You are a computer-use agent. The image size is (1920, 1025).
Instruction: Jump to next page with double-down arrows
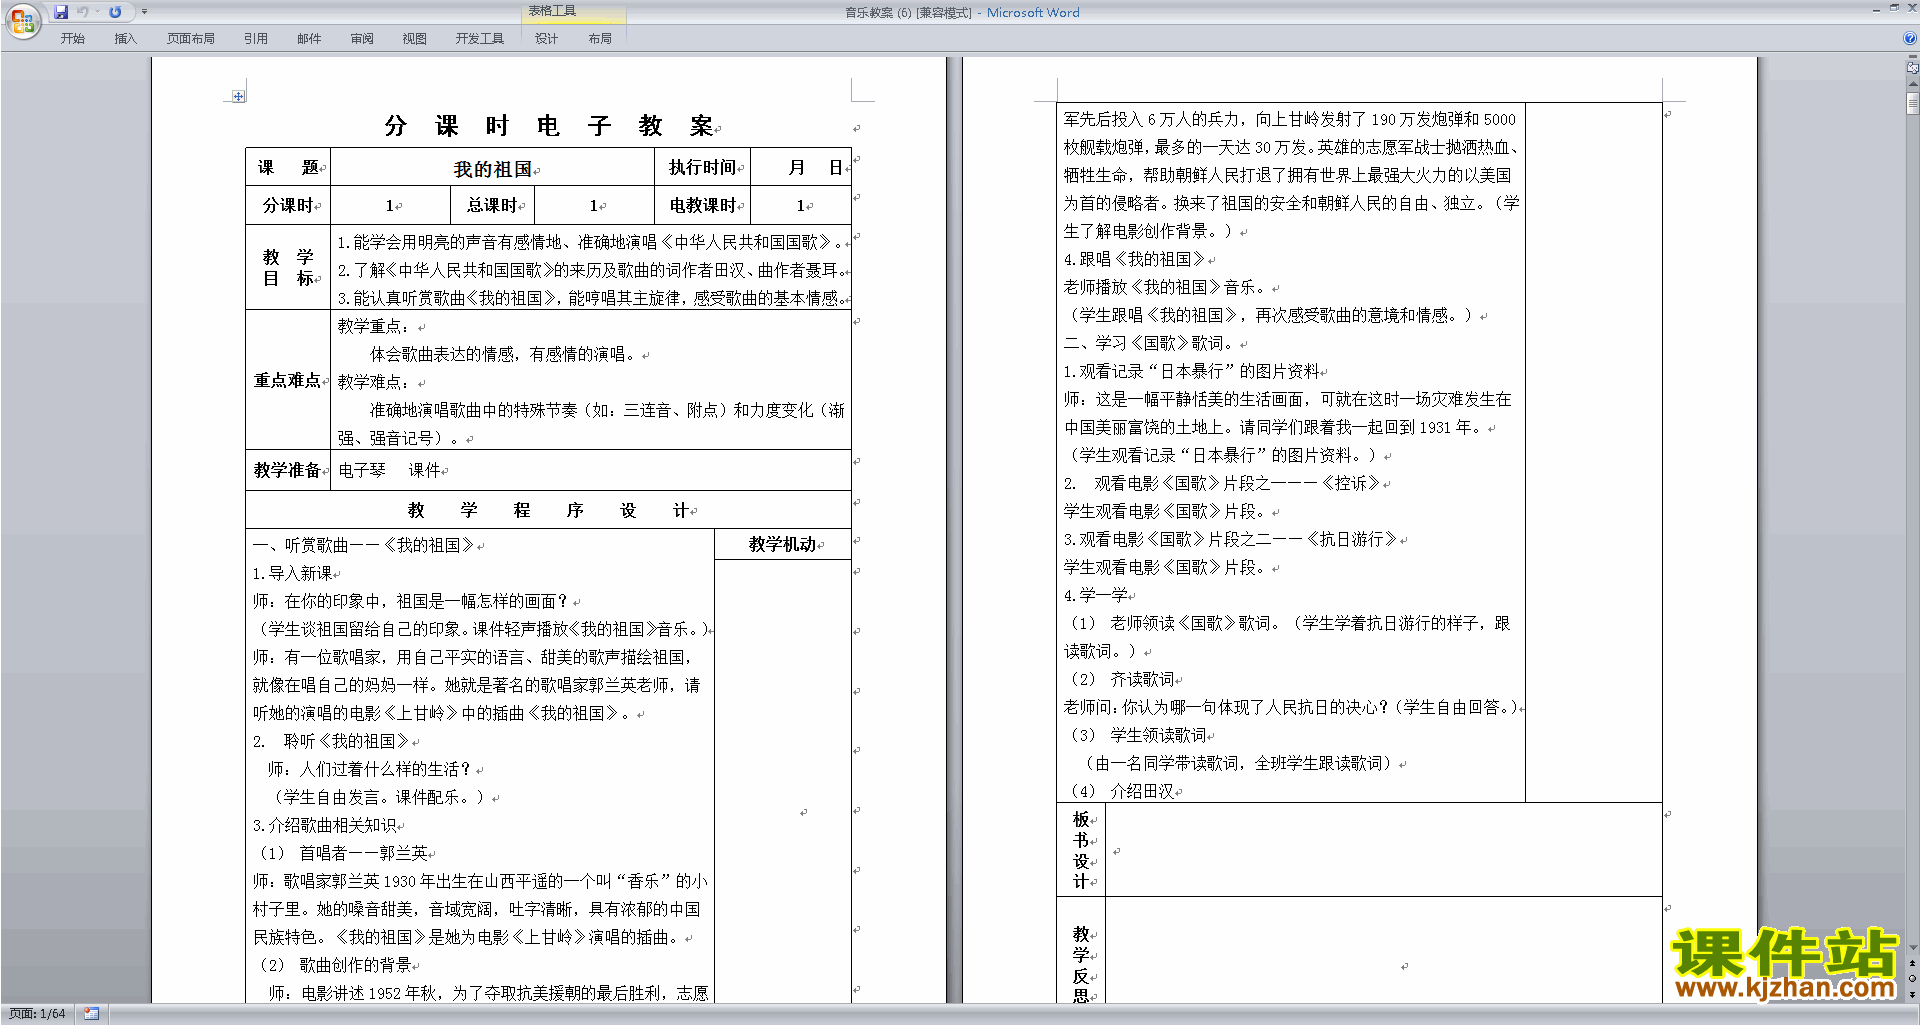pos(1912,994)
